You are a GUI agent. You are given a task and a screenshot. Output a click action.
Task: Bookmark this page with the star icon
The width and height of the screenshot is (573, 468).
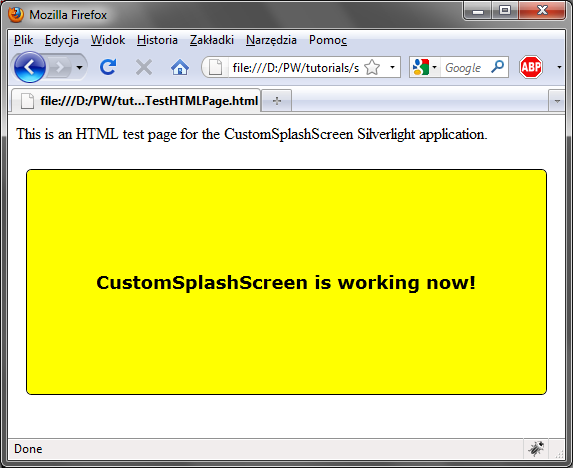[x=372, y=68]
